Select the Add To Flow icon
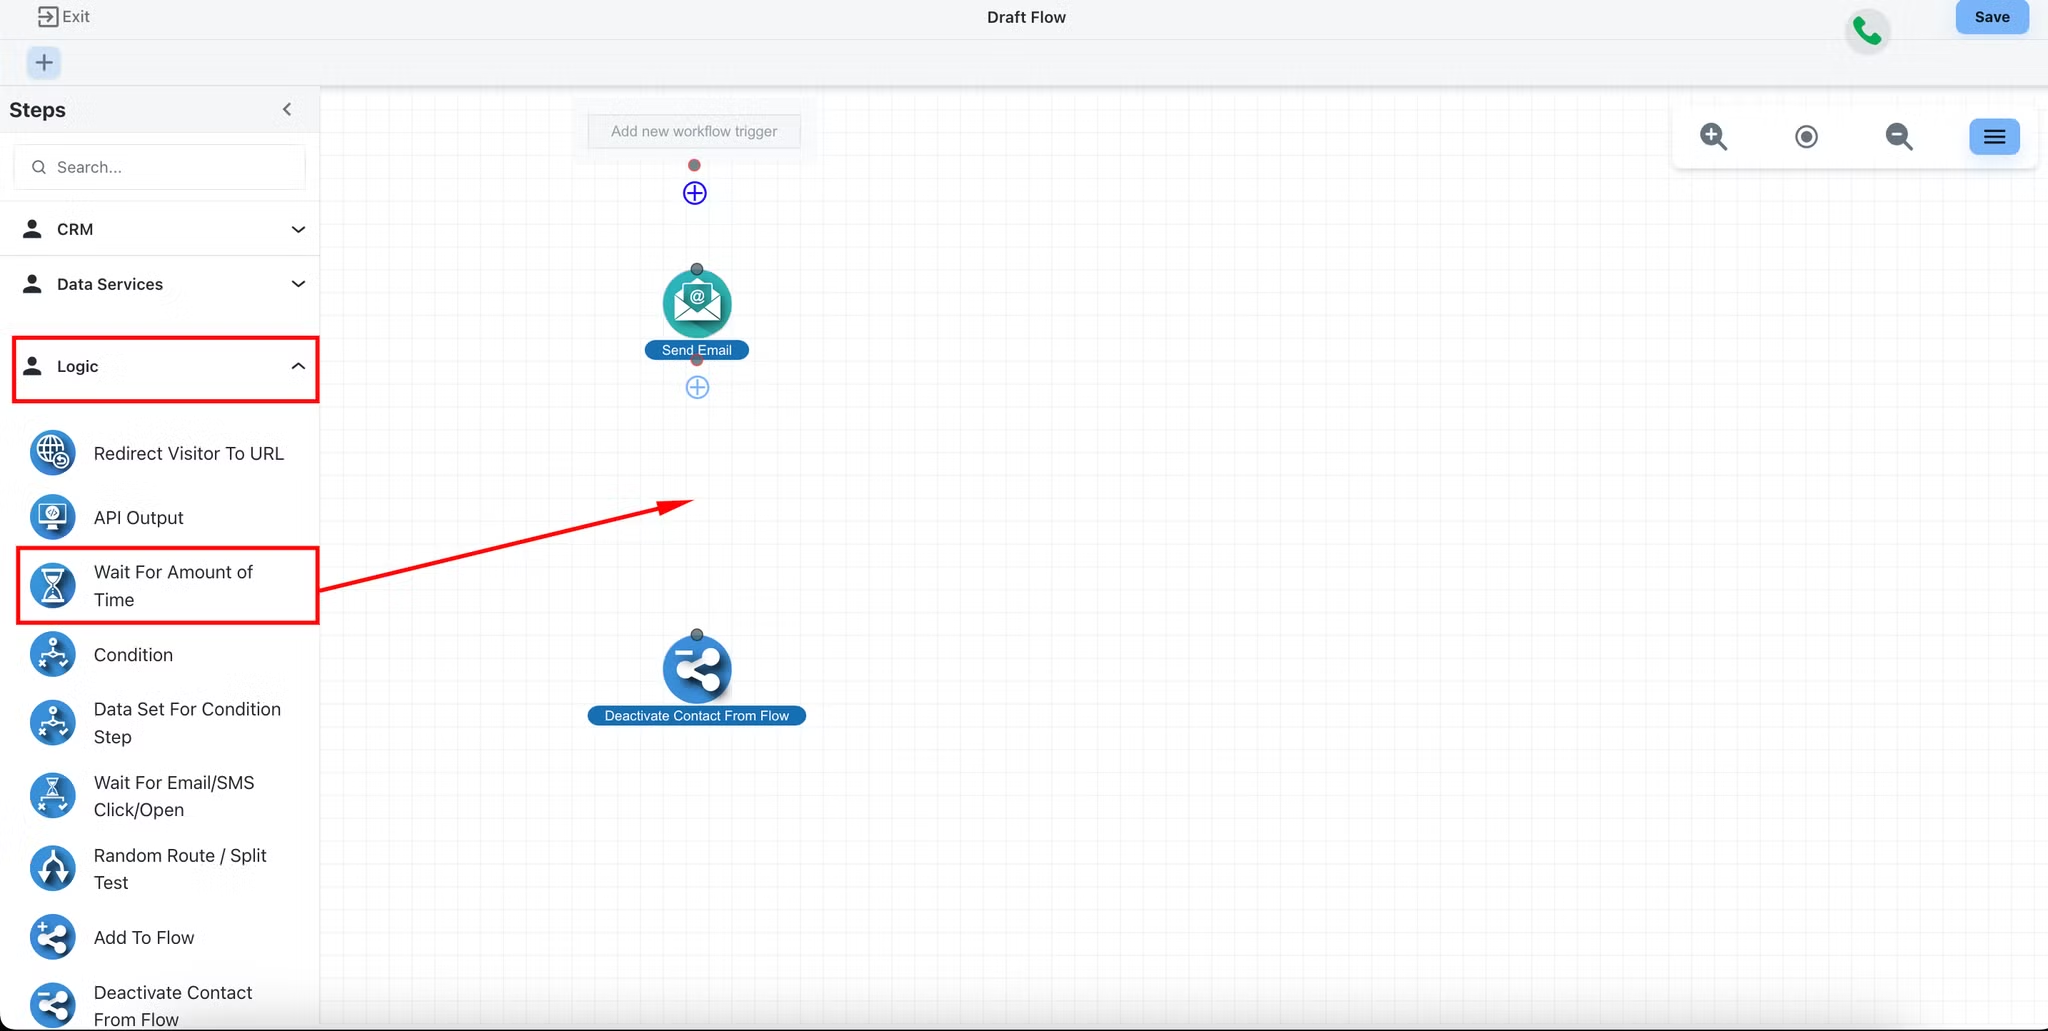The width and height of the screenshot is (2048, 1031). click(x=52, y=938)
